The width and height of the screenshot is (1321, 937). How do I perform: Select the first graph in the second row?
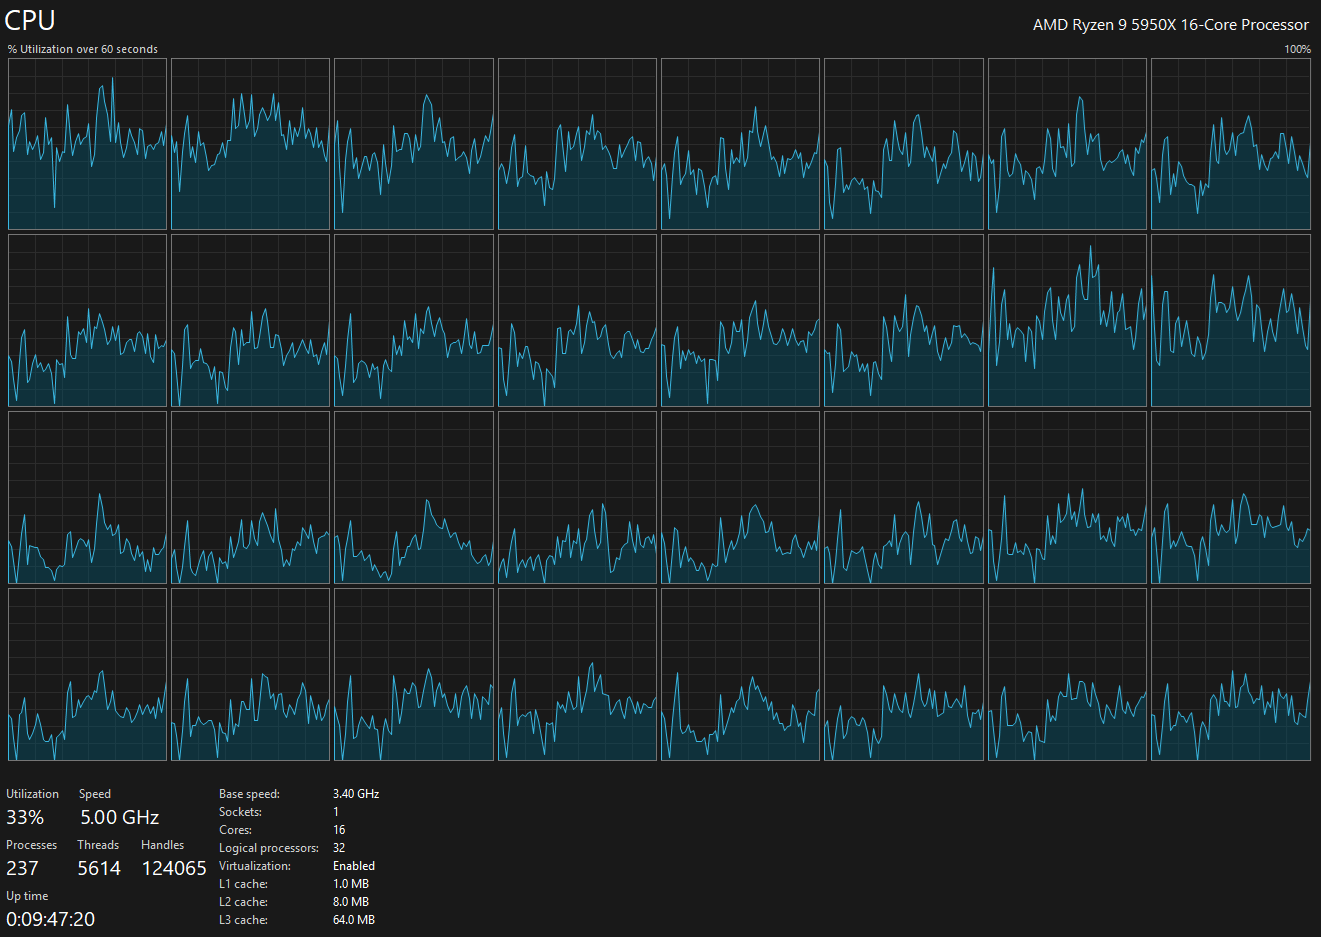pos(87,320)
